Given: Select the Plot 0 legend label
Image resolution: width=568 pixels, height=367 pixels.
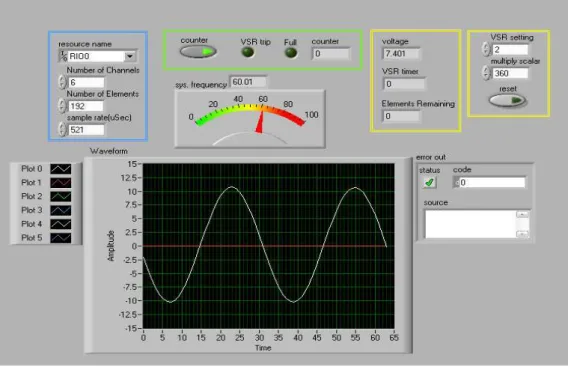Looking at the screenshot, I should click(x=32, y=169).
